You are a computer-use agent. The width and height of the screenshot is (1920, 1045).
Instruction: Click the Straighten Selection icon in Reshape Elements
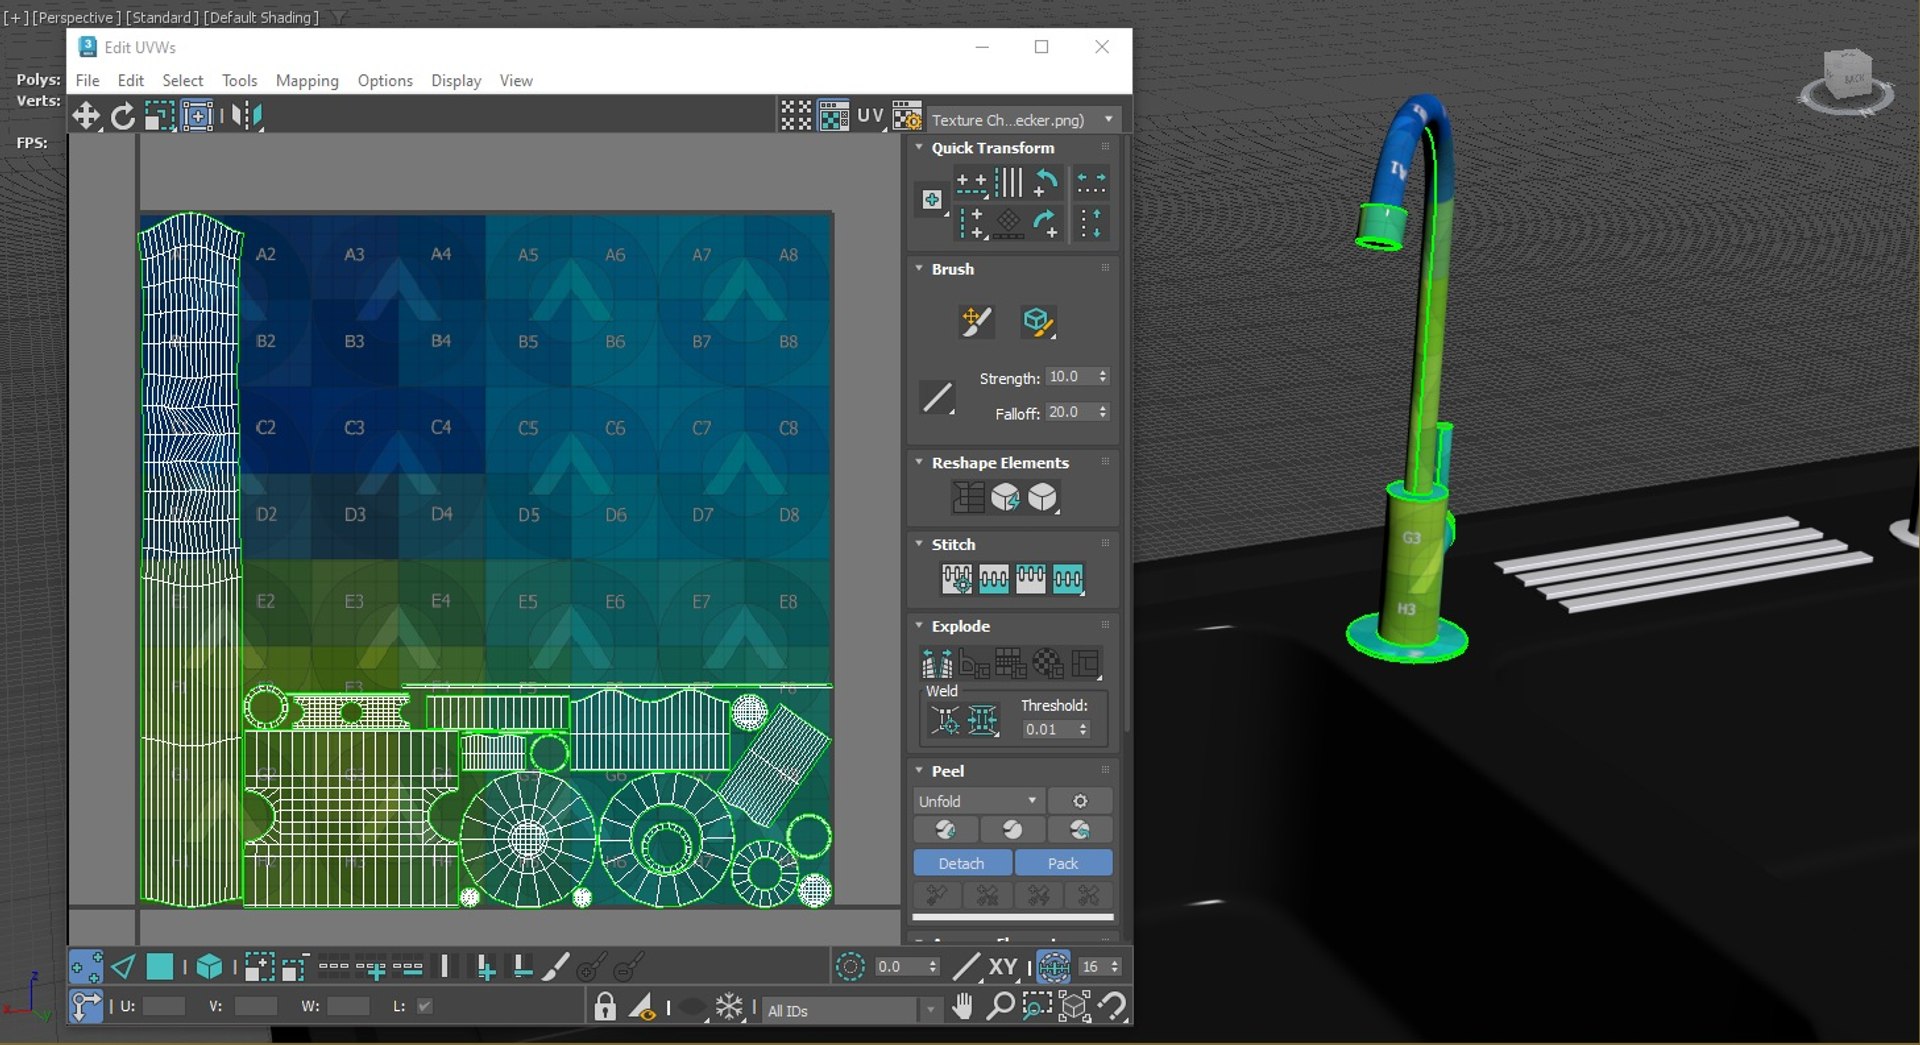point(968,497)
